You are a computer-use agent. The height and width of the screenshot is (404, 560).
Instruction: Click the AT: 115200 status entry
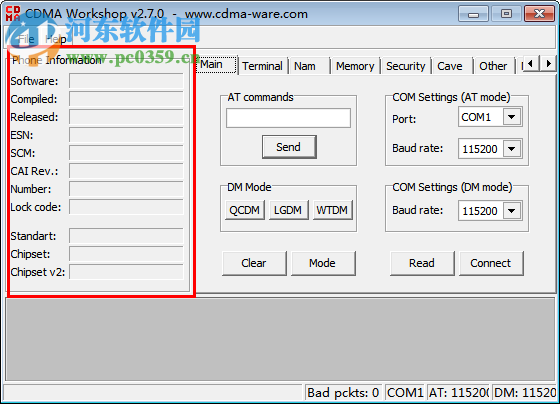point(459,393)
